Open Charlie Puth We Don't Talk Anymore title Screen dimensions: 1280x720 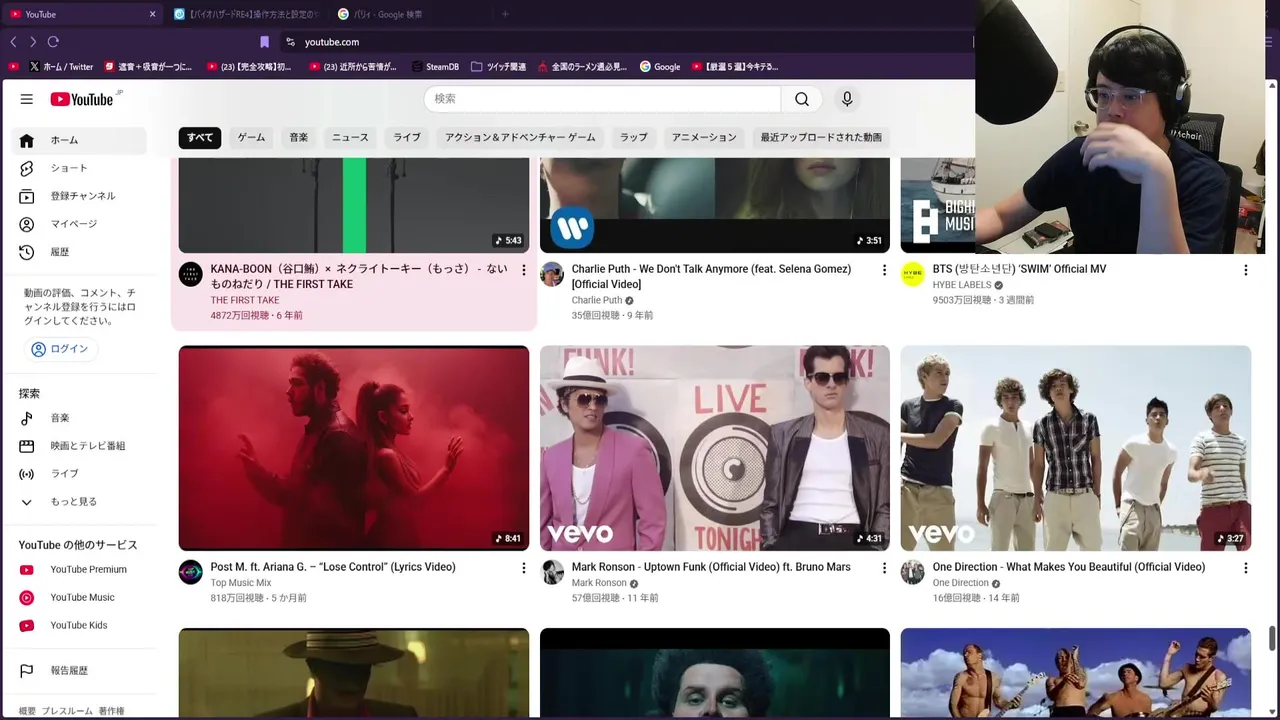coord(711,276)
